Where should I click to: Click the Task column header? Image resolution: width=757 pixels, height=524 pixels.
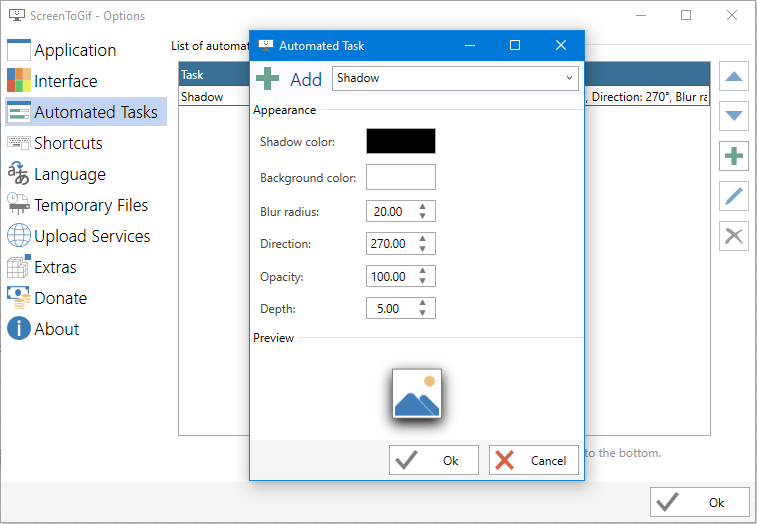tap(214, 75)
